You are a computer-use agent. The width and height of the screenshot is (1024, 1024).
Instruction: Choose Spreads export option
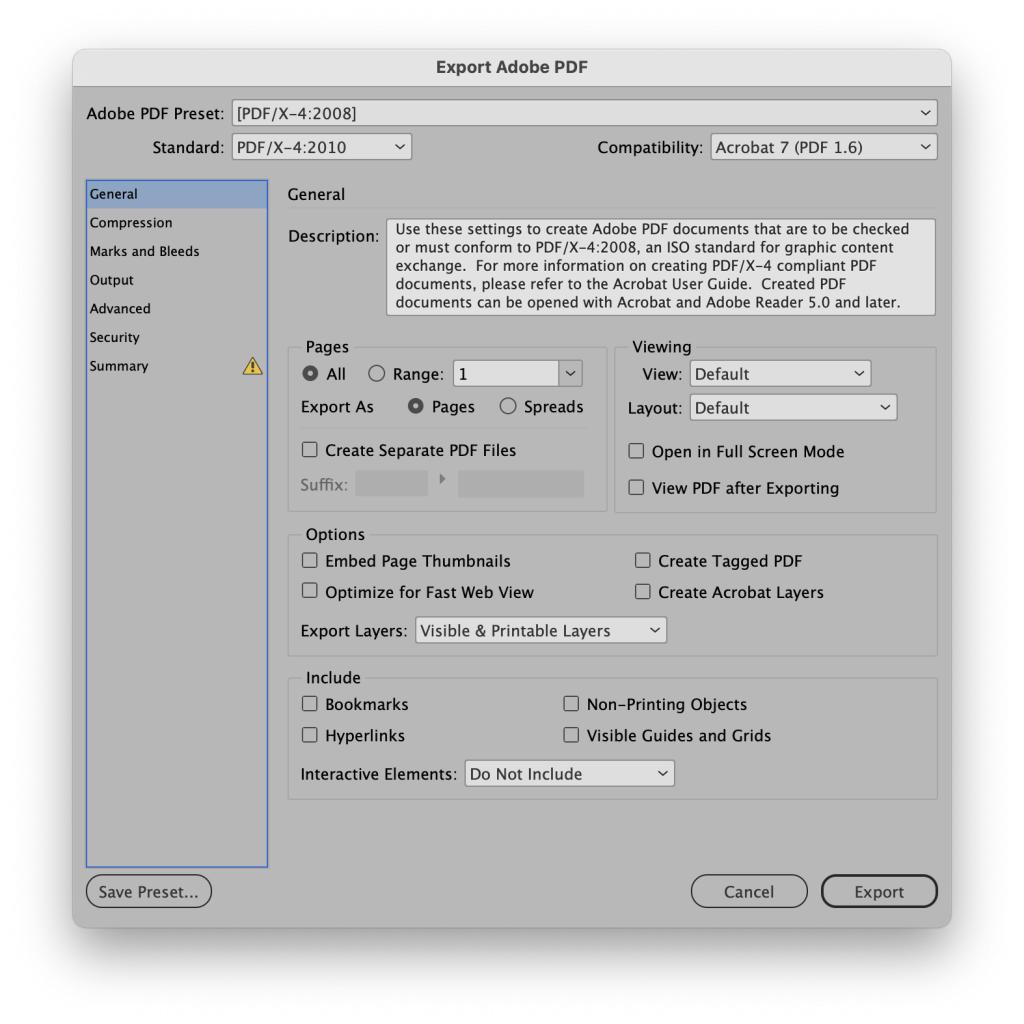(x=508, y=406)
